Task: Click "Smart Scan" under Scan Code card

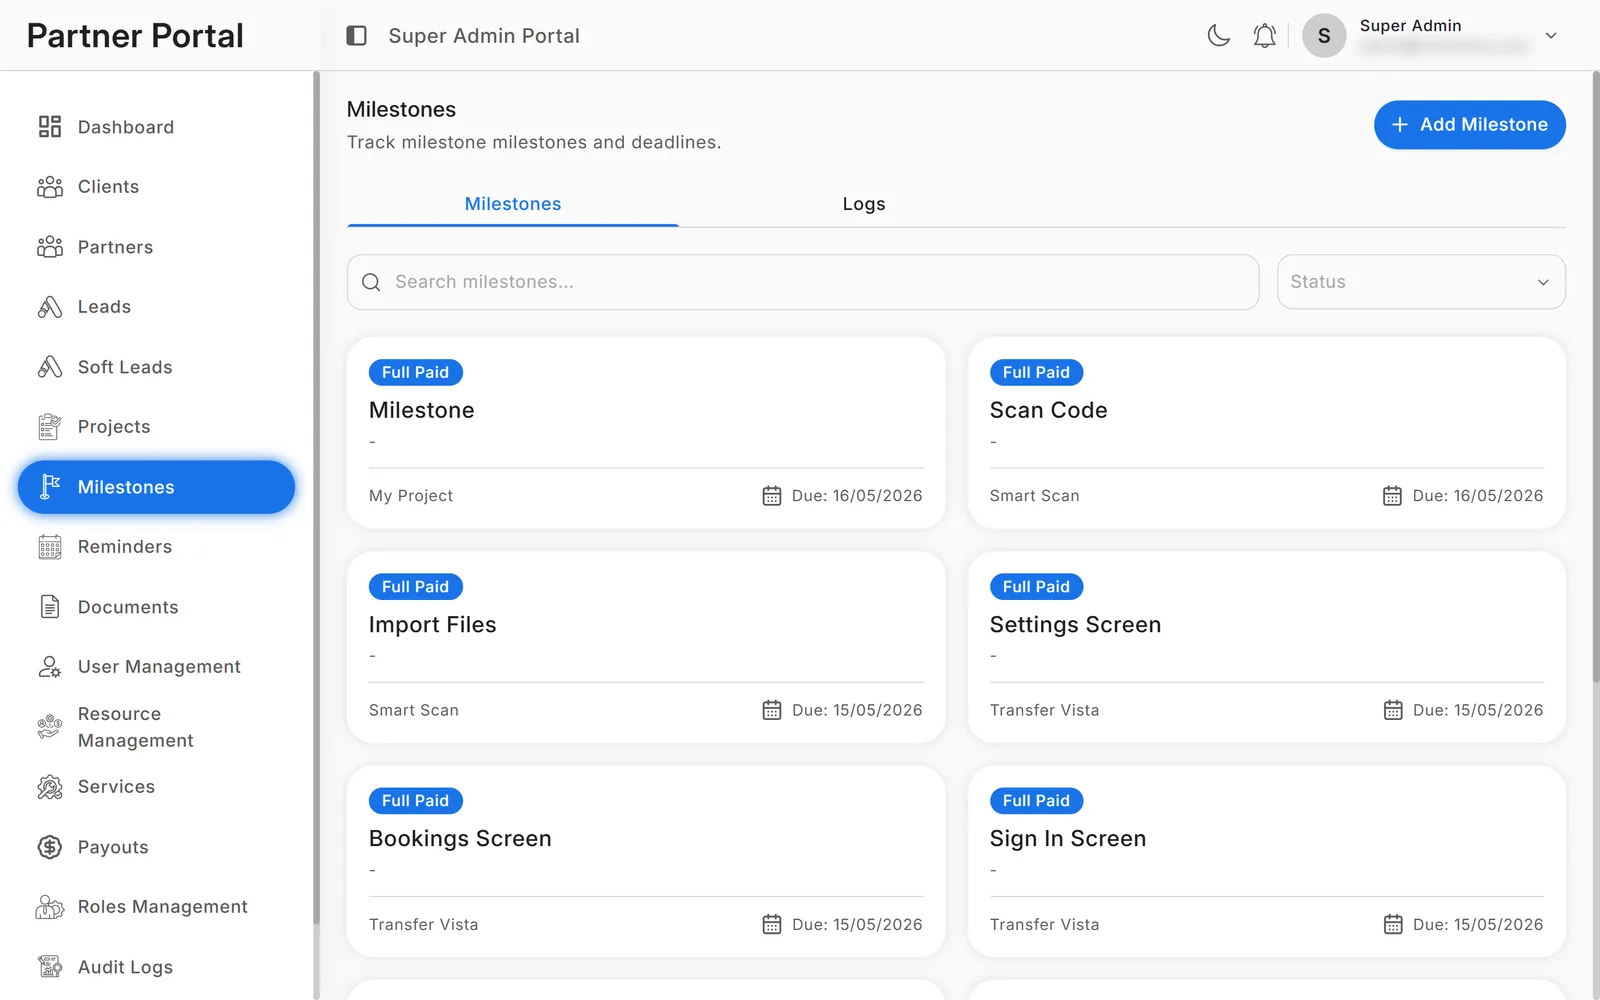Action: (1035, 496)
